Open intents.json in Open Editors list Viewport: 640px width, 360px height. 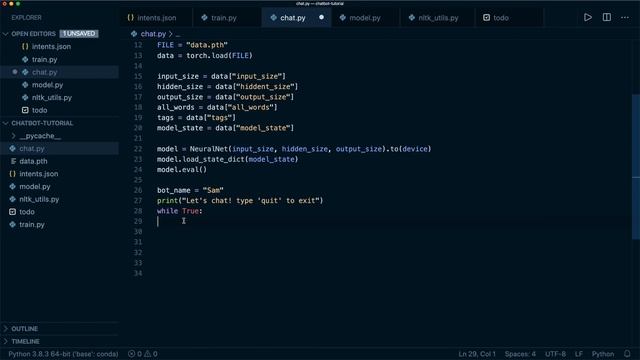[51, 47]
